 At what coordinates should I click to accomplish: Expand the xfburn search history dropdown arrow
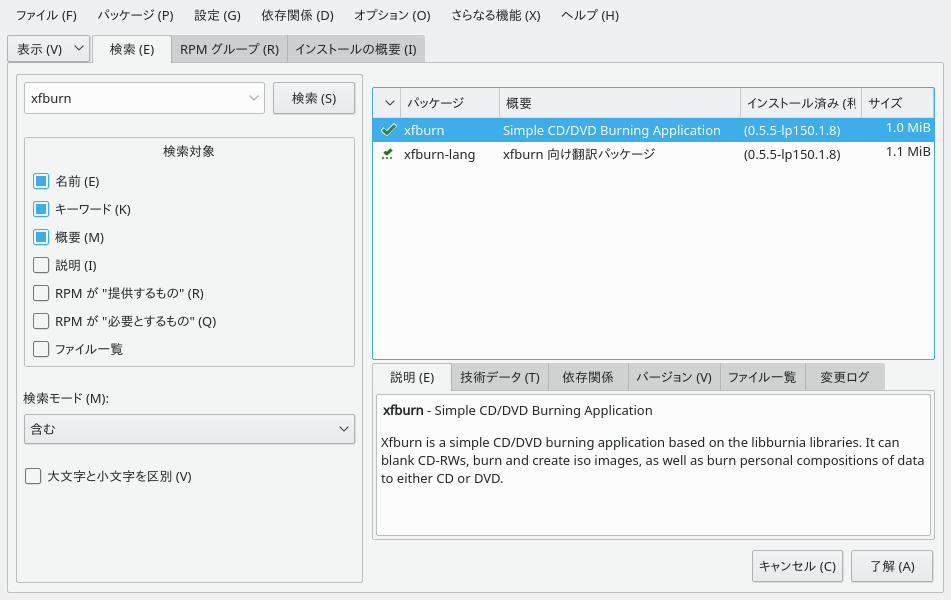click(x=254, y=98)
